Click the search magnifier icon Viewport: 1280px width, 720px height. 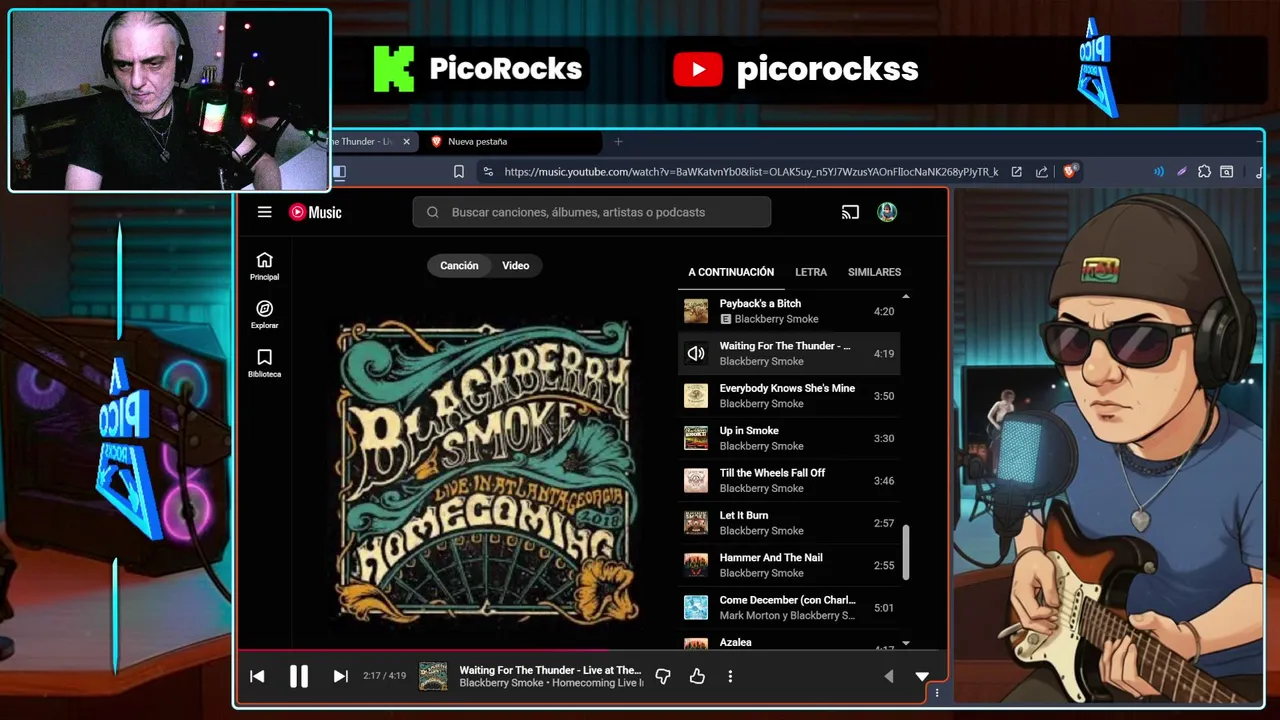(x=433, y=212)
